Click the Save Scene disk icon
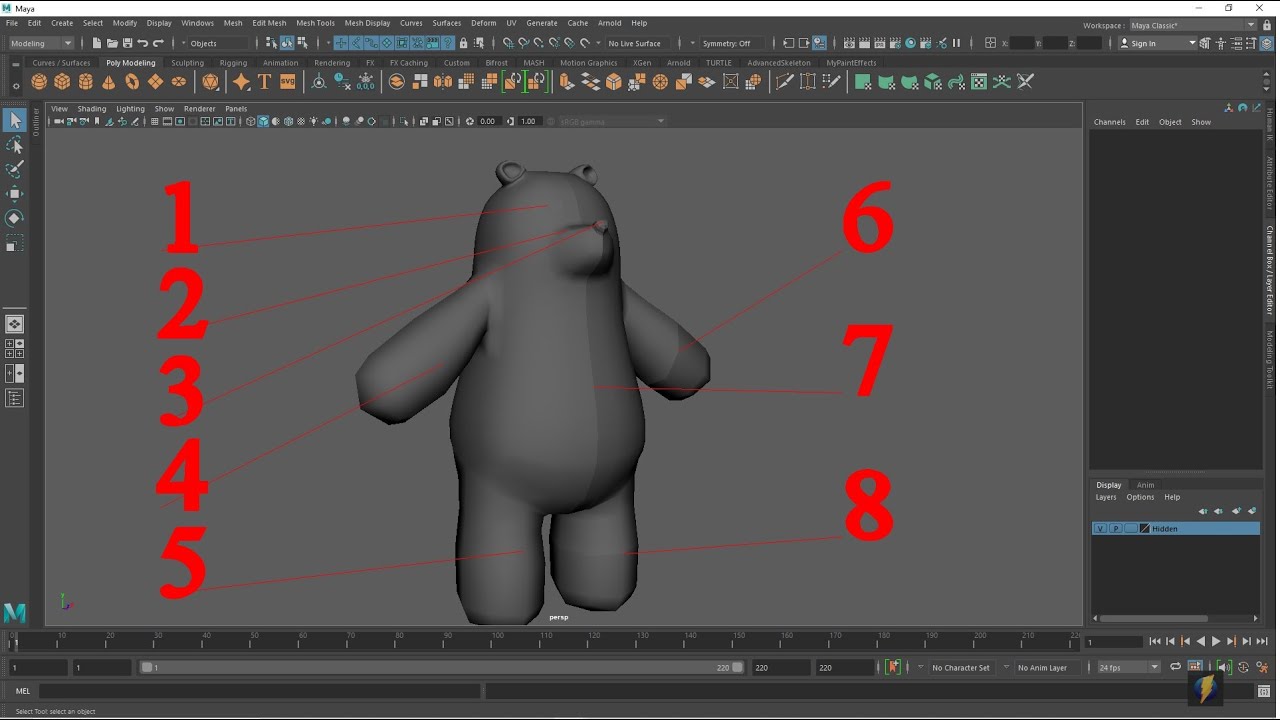Image resolution: width=1280 pixels, height=720 pixels. point(127,43)
